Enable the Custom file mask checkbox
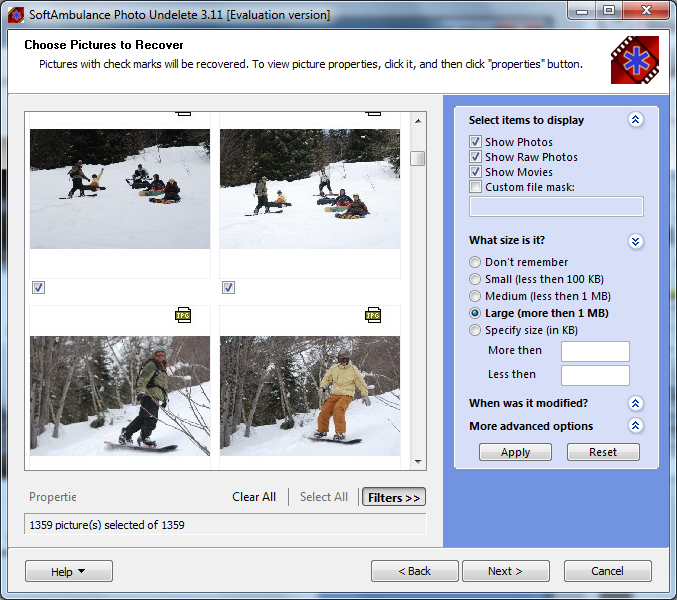The image size is (677, 600). tap(475, 187)
